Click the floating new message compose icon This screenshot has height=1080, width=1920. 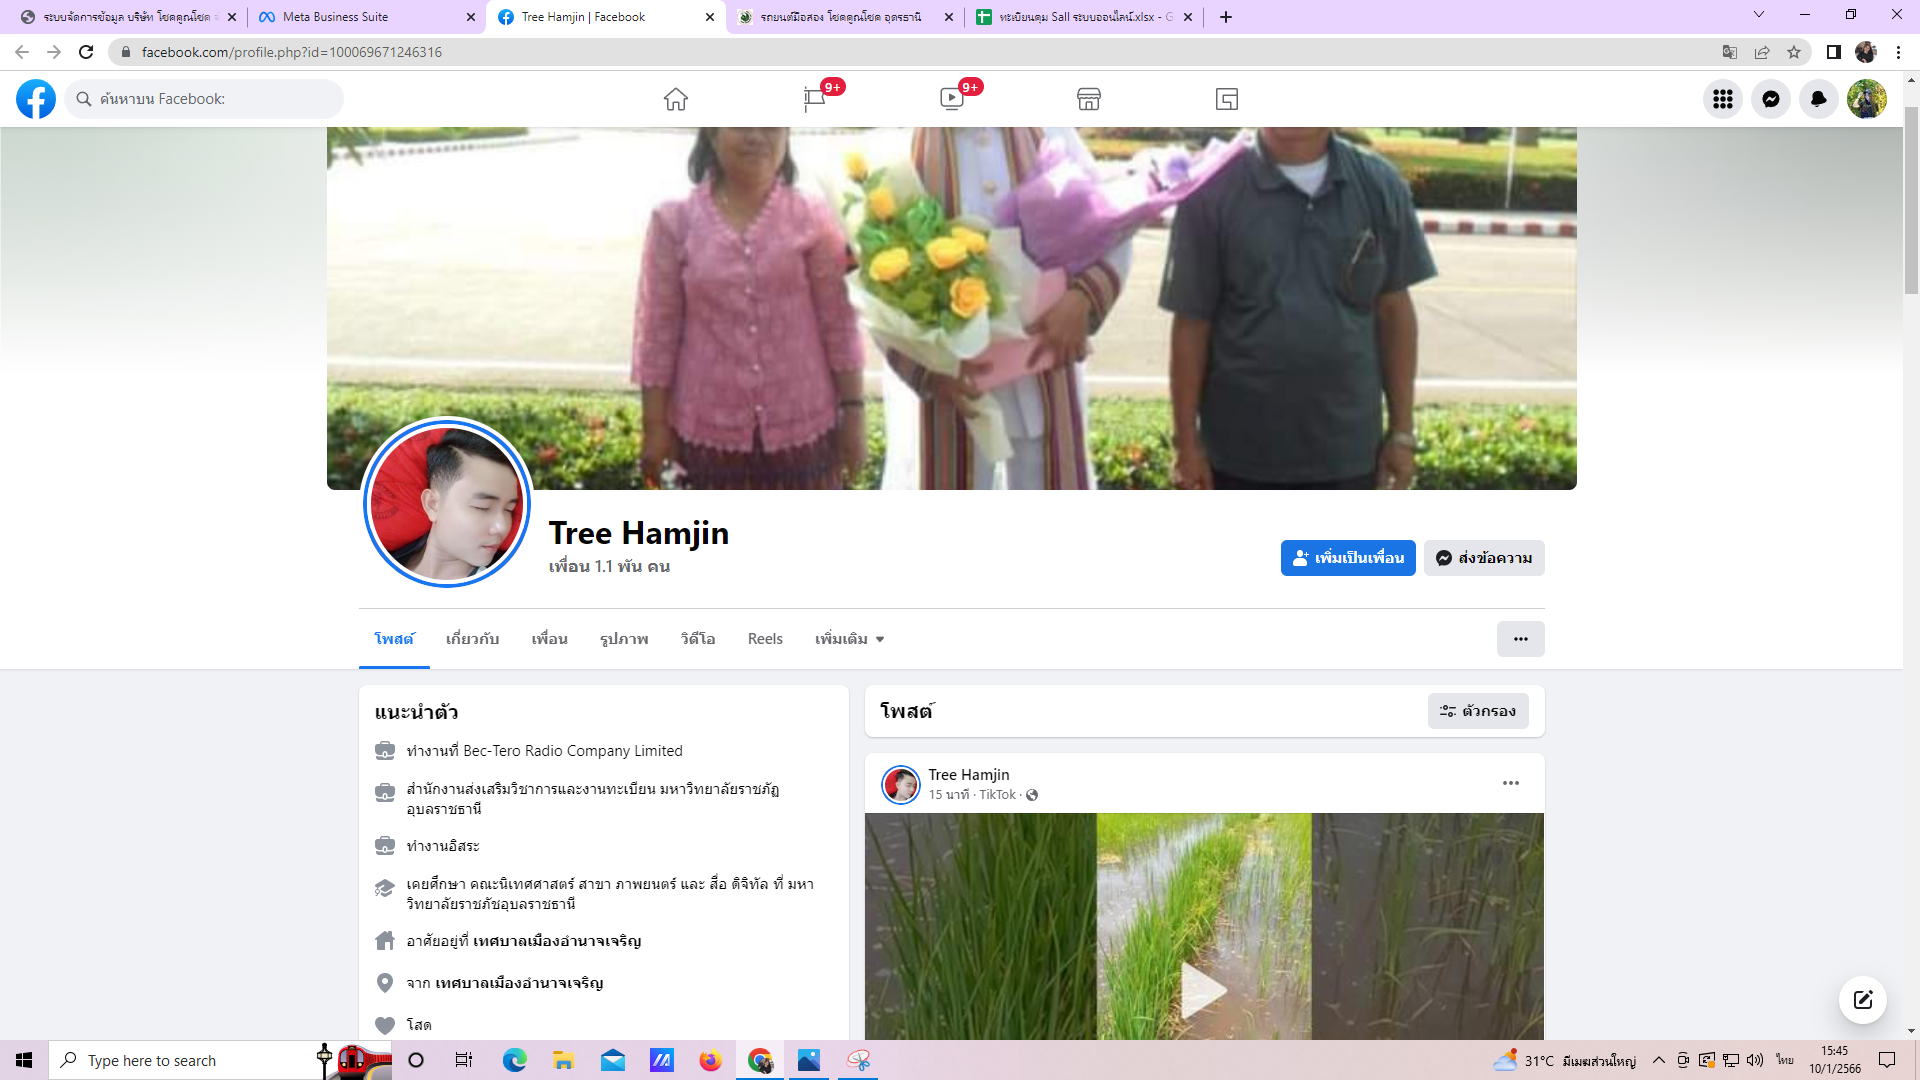[x=1862, y=1000]
